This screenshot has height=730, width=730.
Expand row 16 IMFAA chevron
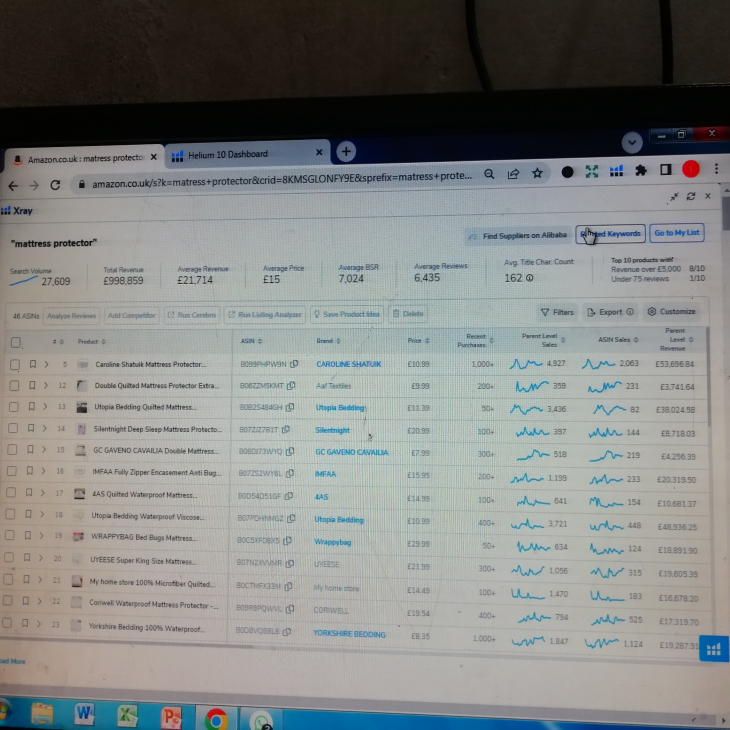[x=43, y=471]
